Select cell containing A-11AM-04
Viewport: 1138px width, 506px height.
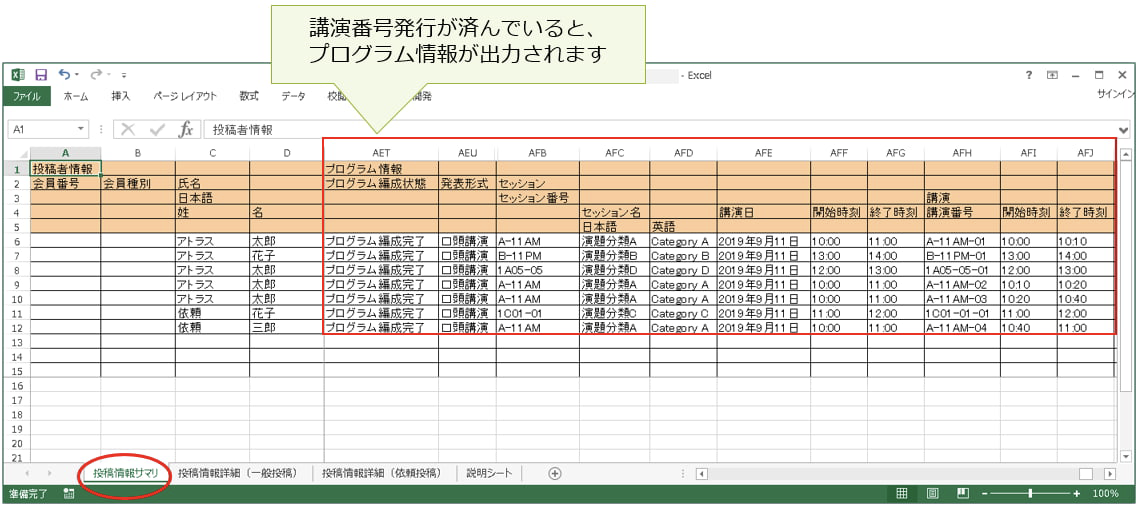(962, 327)
